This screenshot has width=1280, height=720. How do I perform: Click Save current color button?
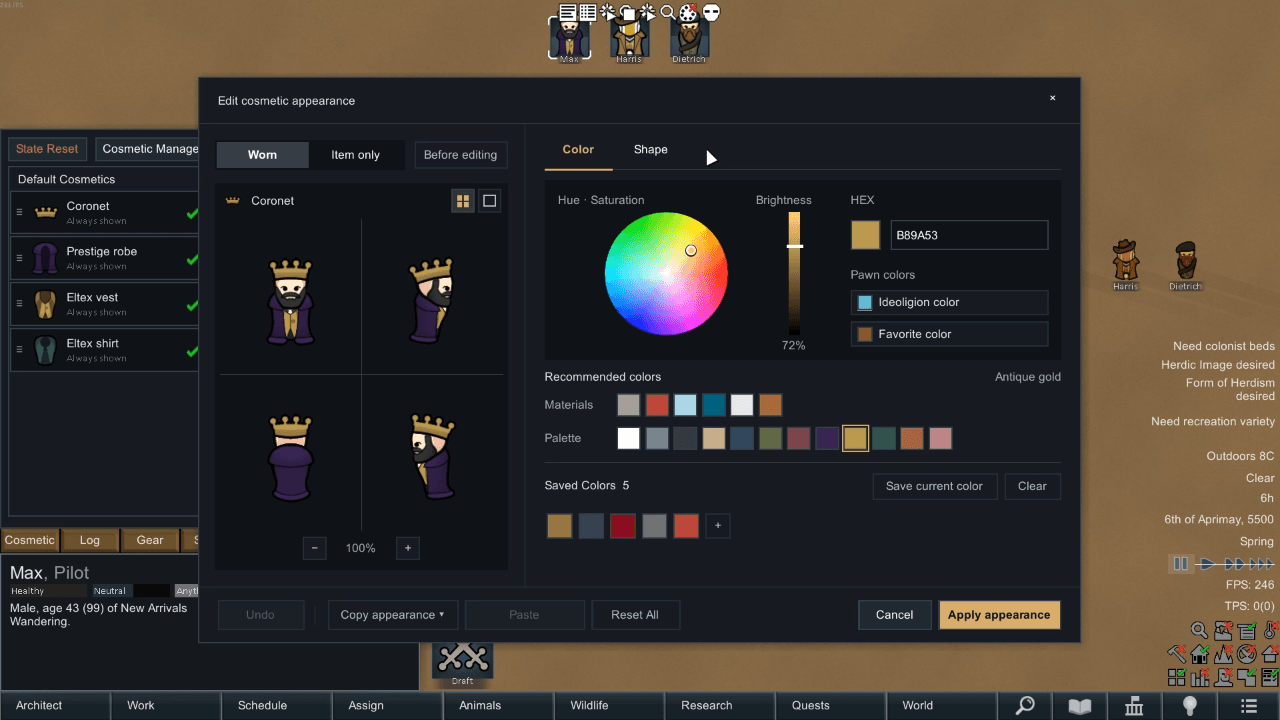(934, 486)
